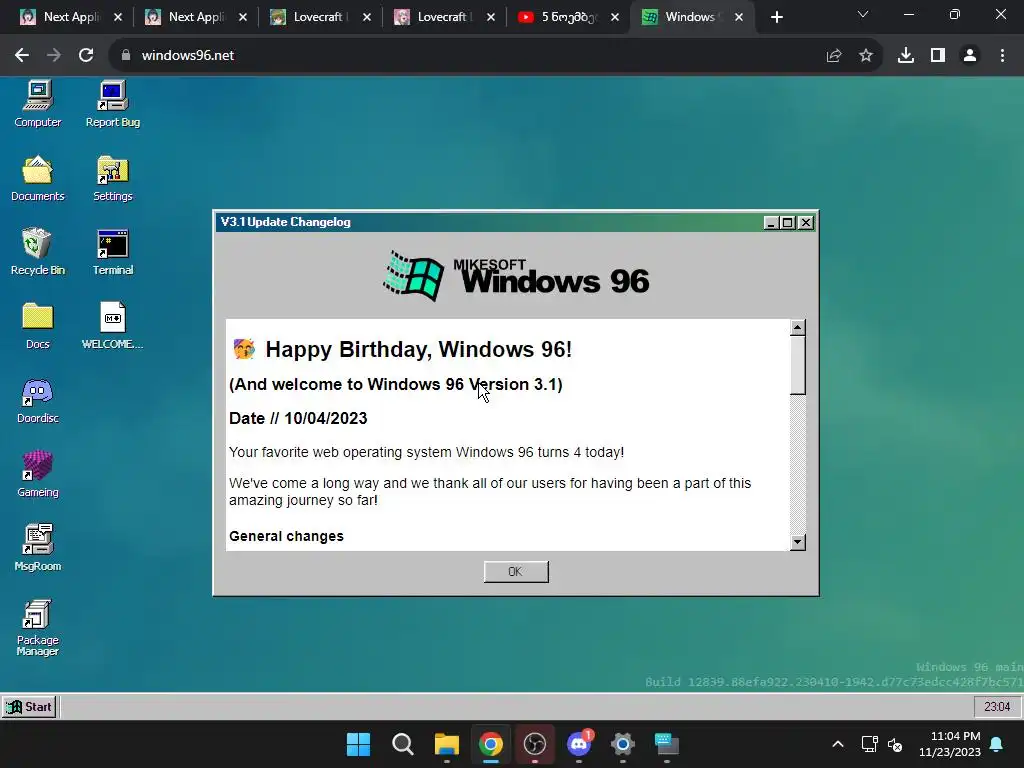Launch the Doordisc shortcut
Screen dimensions: 1024x768
coord(38,400)
